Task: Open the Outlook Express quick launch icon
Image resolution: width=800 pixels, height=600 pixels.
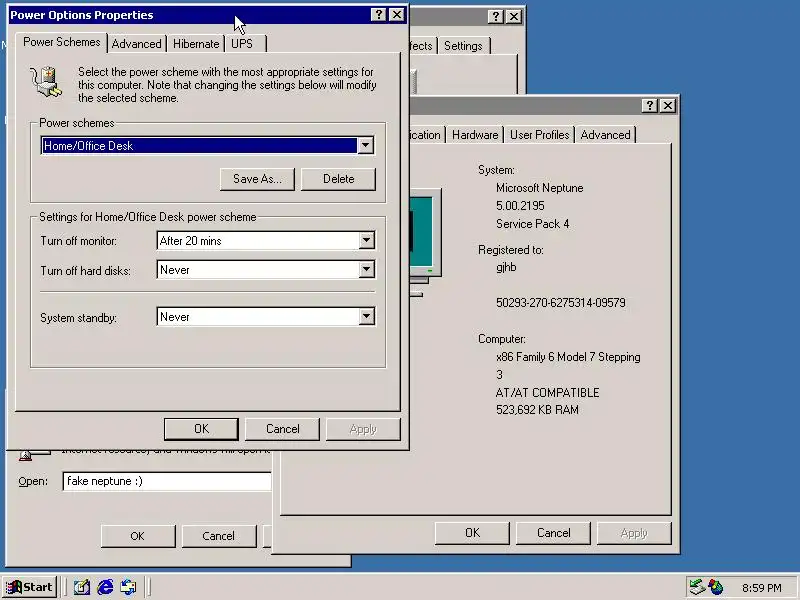Action: [129, 587]
